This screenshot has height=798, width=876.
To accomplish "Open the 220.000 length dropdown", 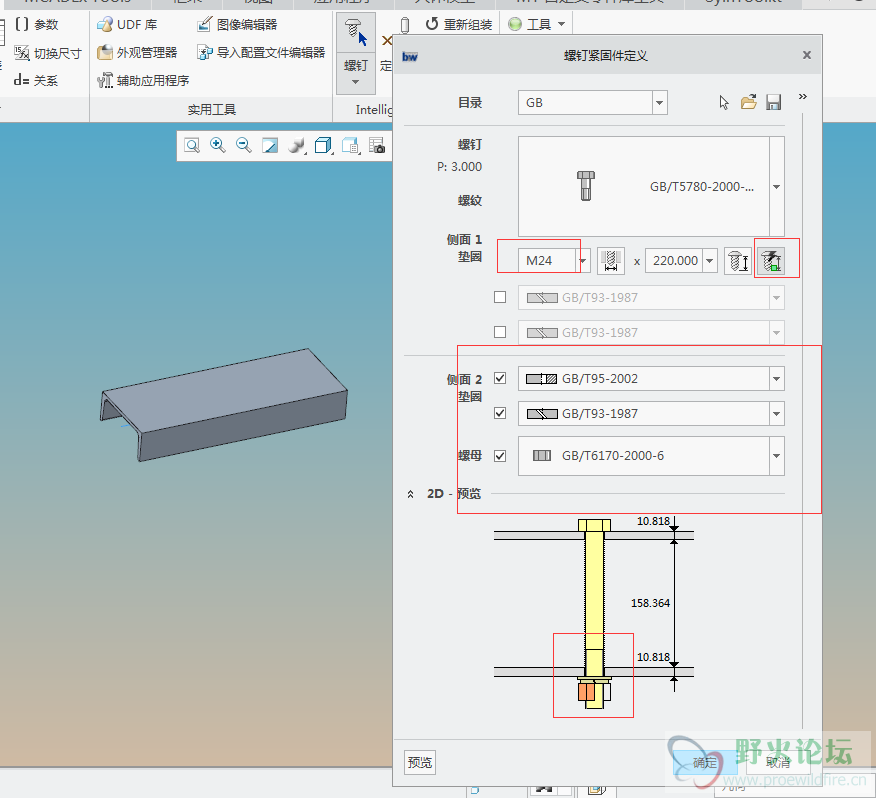I will coord(710,261).
